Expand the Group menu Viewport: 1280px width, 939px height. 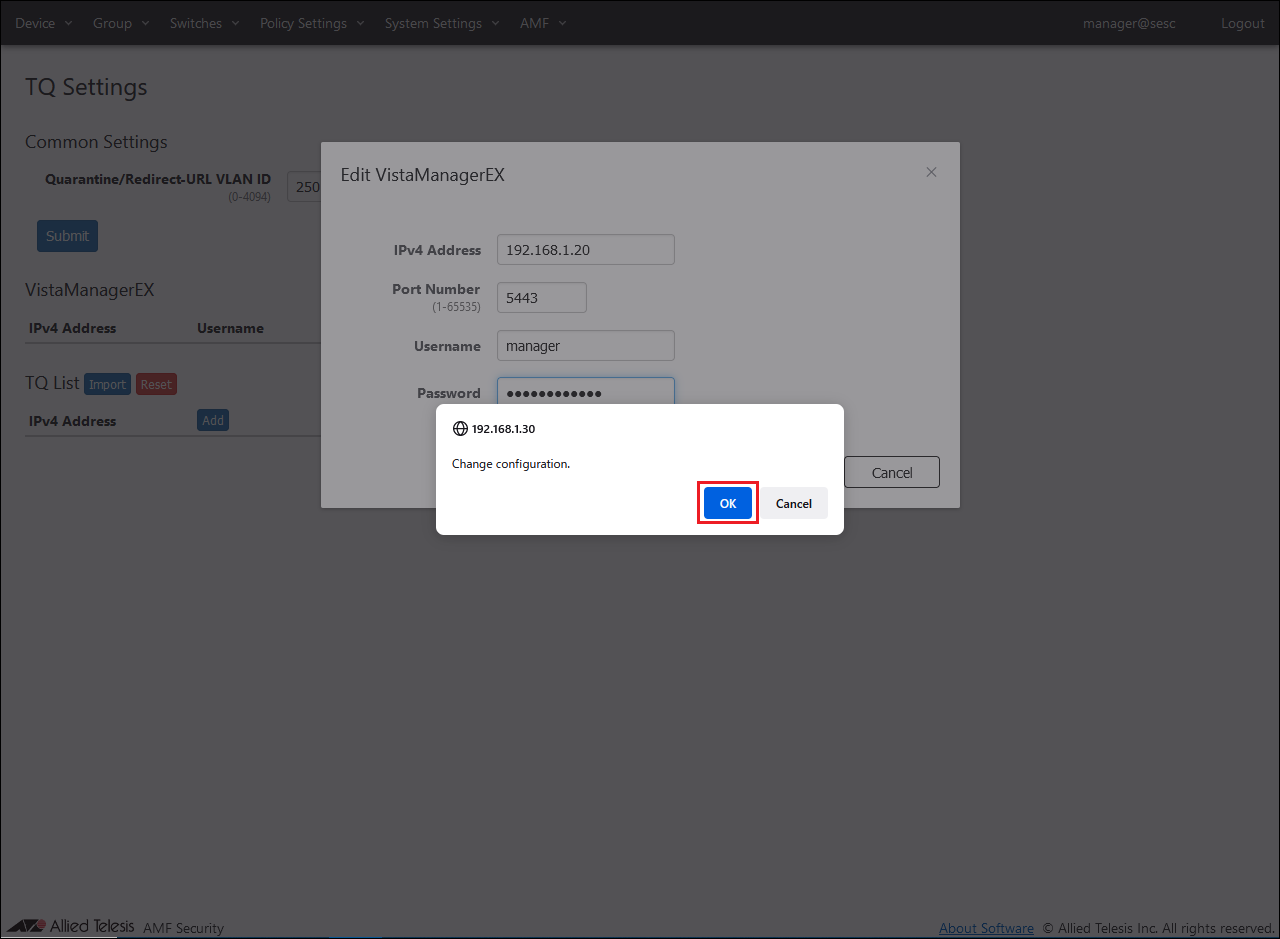(x=121, y=23)
